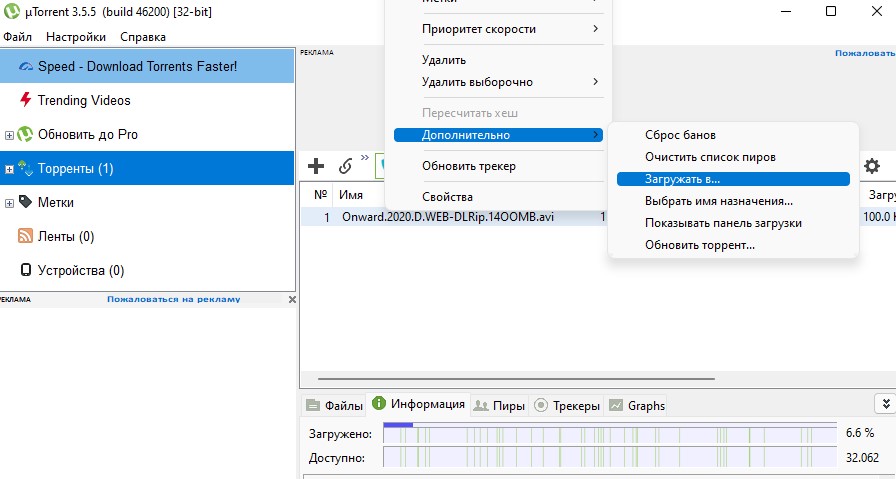Click the green µTorrent icon beside Обновить до Pro

[25, 134]
